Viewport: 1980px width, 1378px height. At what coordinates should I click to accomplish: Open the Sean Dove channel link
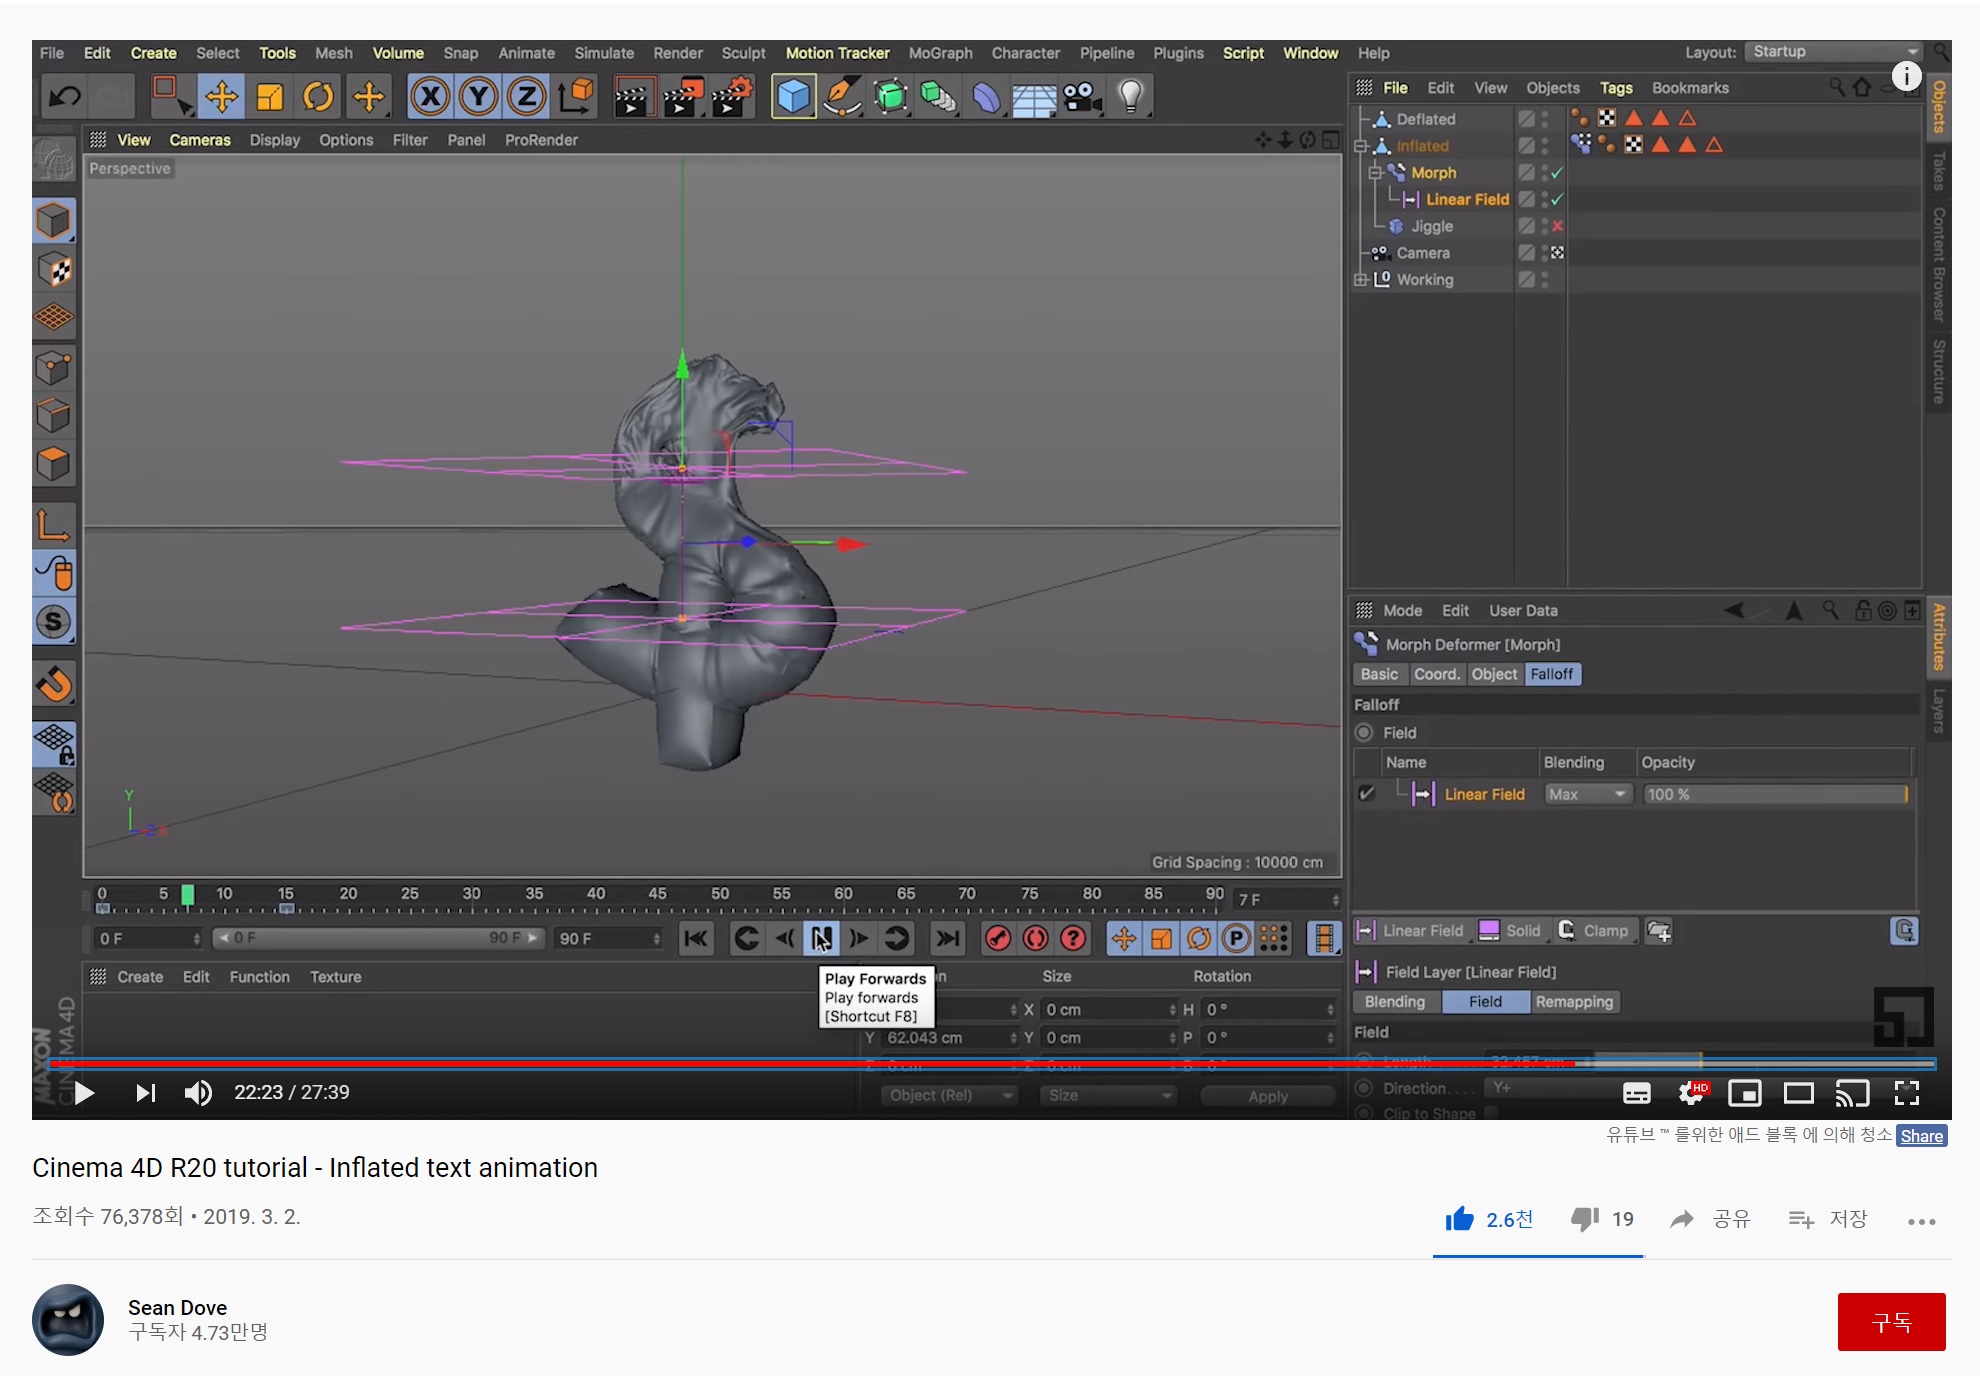click(177, 1308)
